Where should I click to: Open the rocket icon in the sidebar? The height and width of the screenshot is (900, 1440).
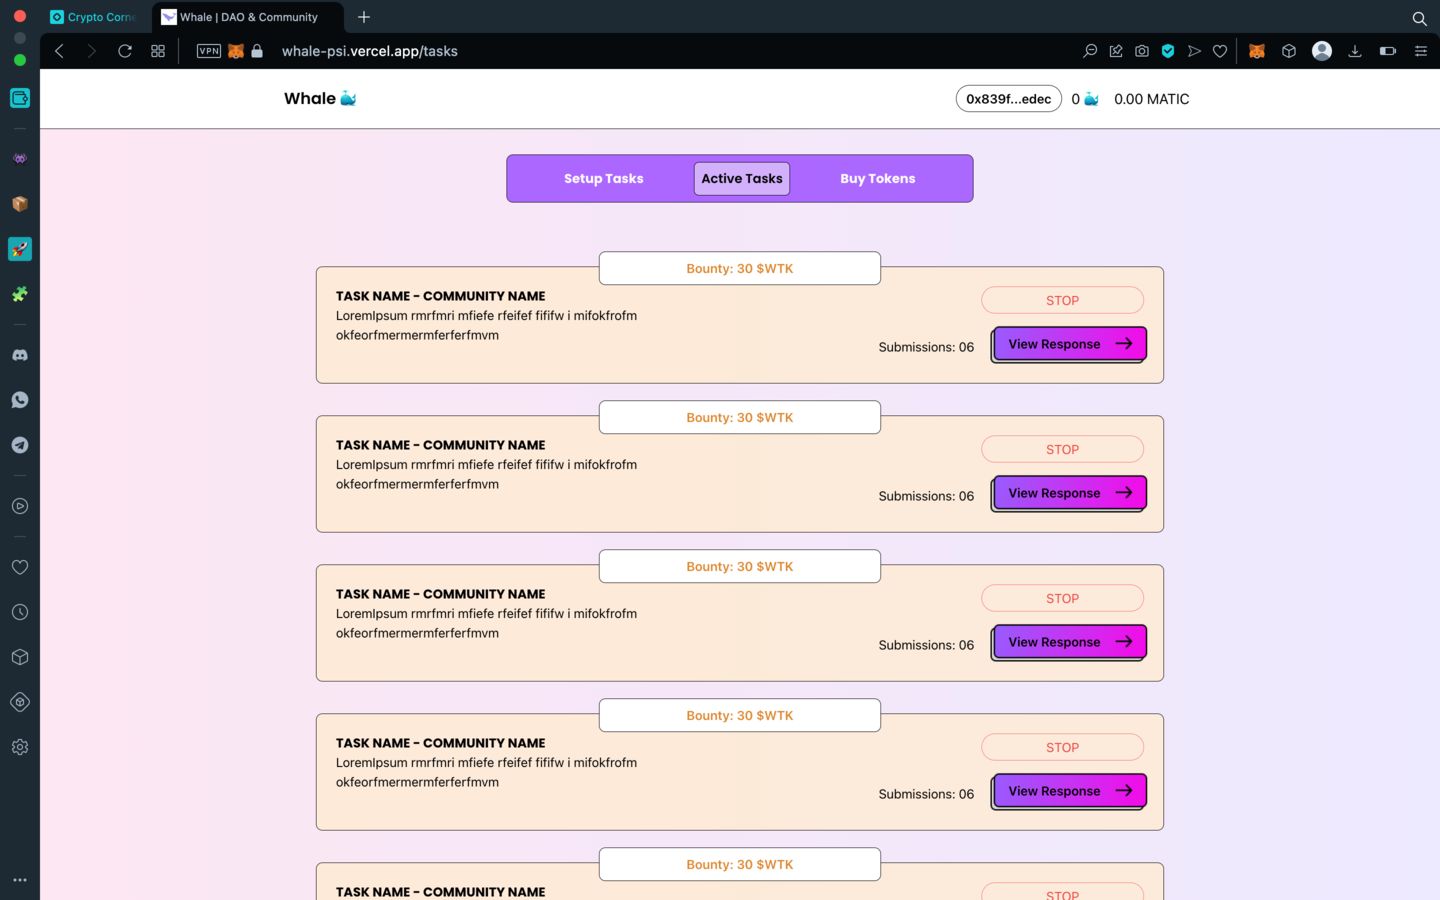20,249
